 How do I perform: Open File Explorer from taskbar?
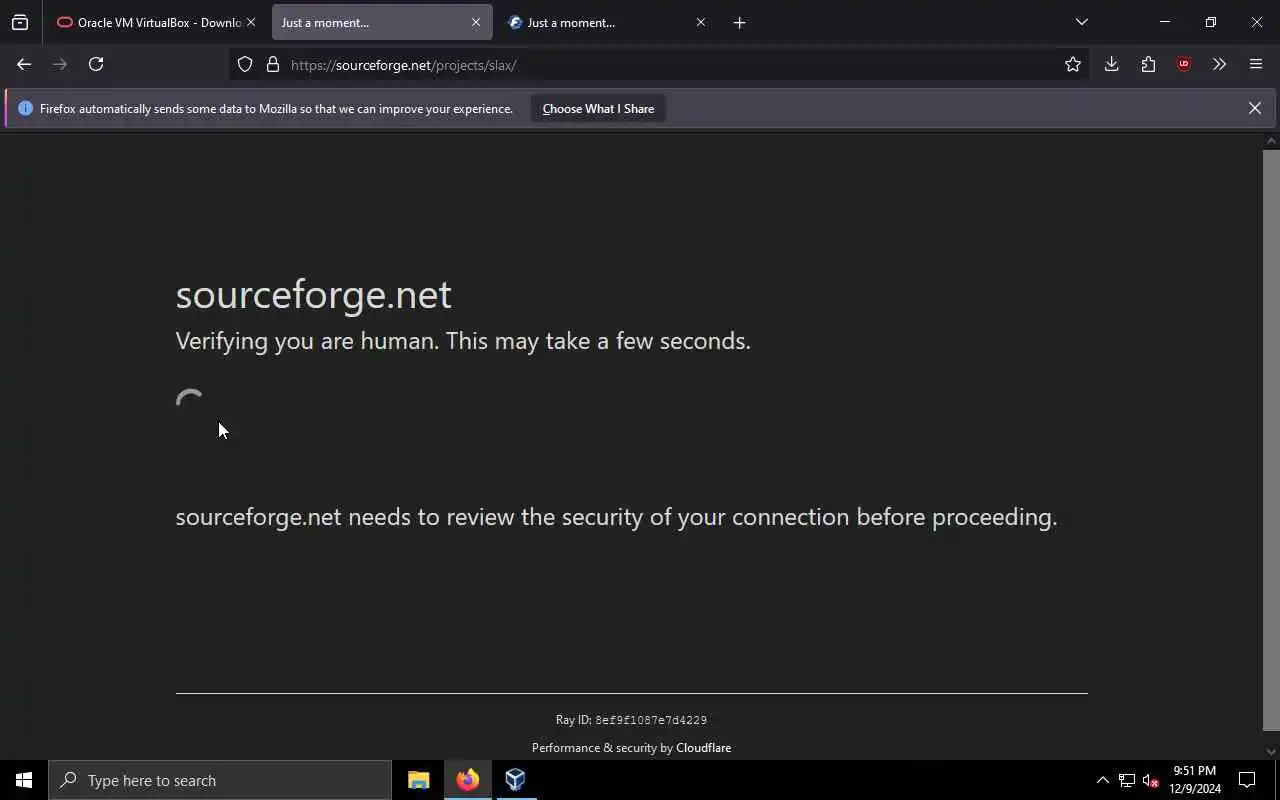coord(419,780)
